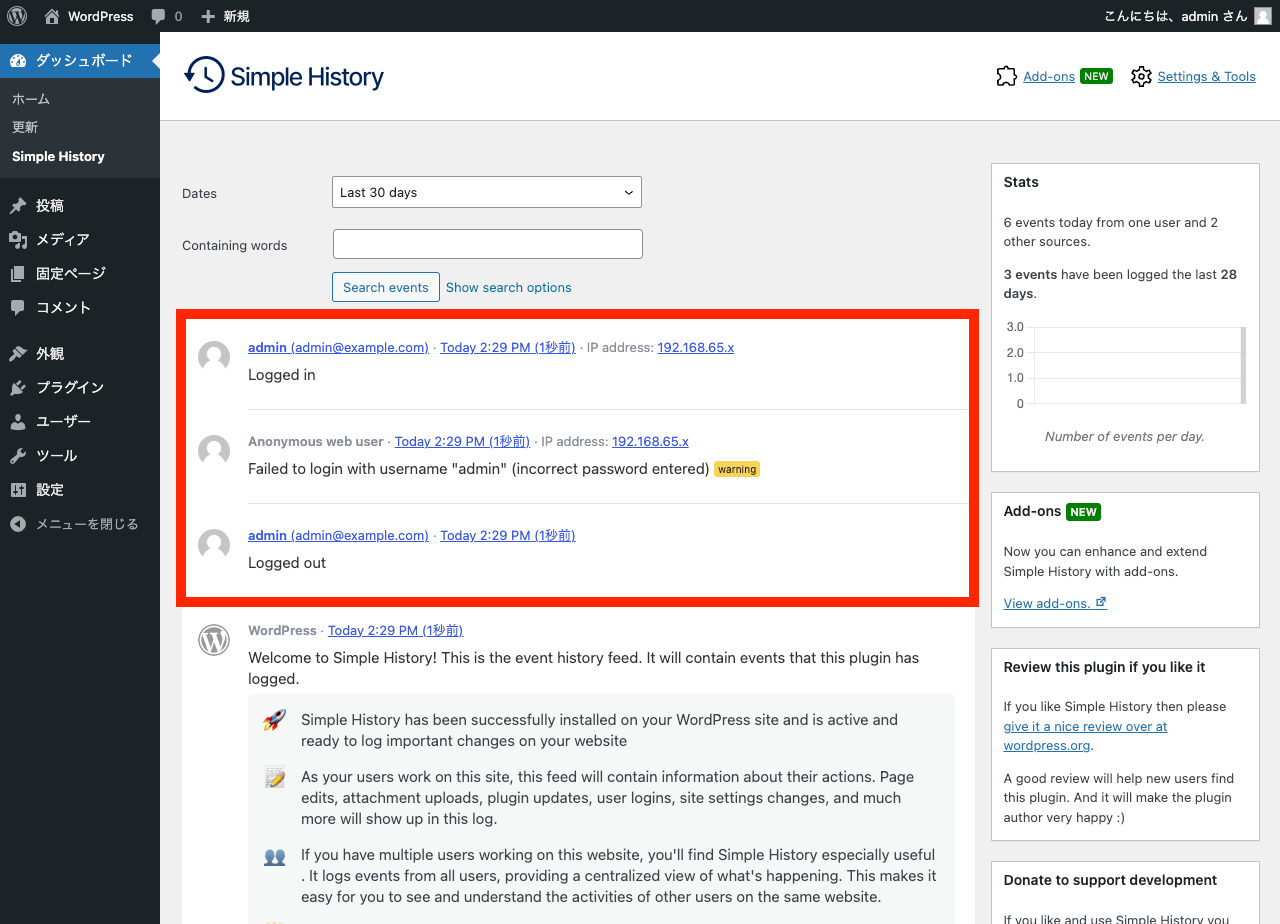This screenshot has height=924, width=1280.
Task: Click the 設定 sliders icon
Action: coord(18,490)
